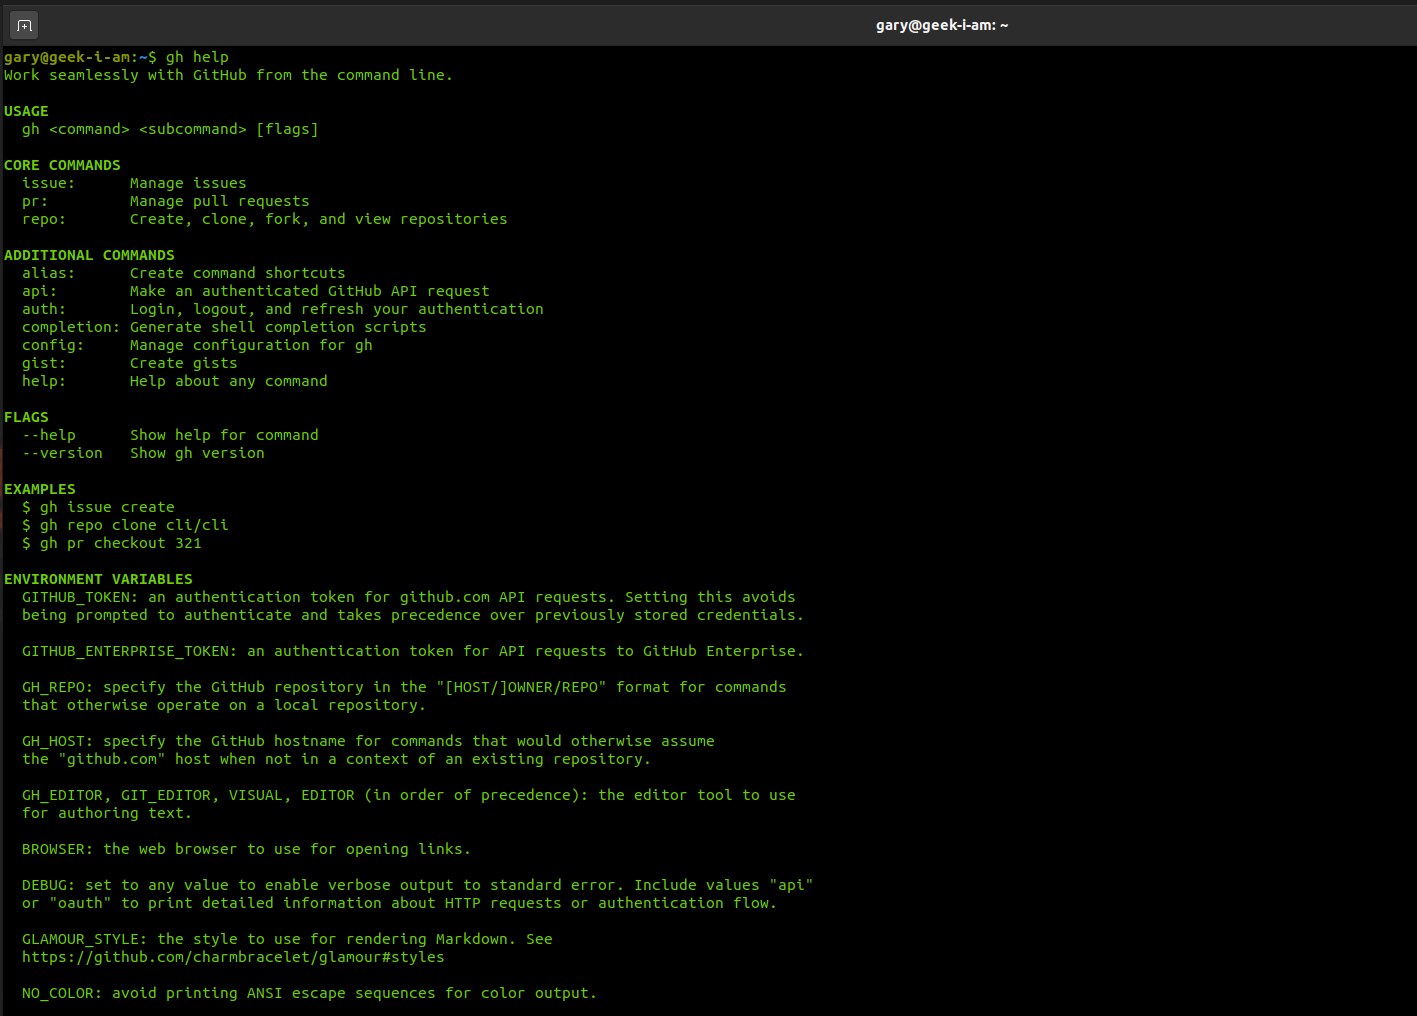Click the '--help' flag
The width and height of the screenshot is (1417, 1016).
(x=49, y=435)
